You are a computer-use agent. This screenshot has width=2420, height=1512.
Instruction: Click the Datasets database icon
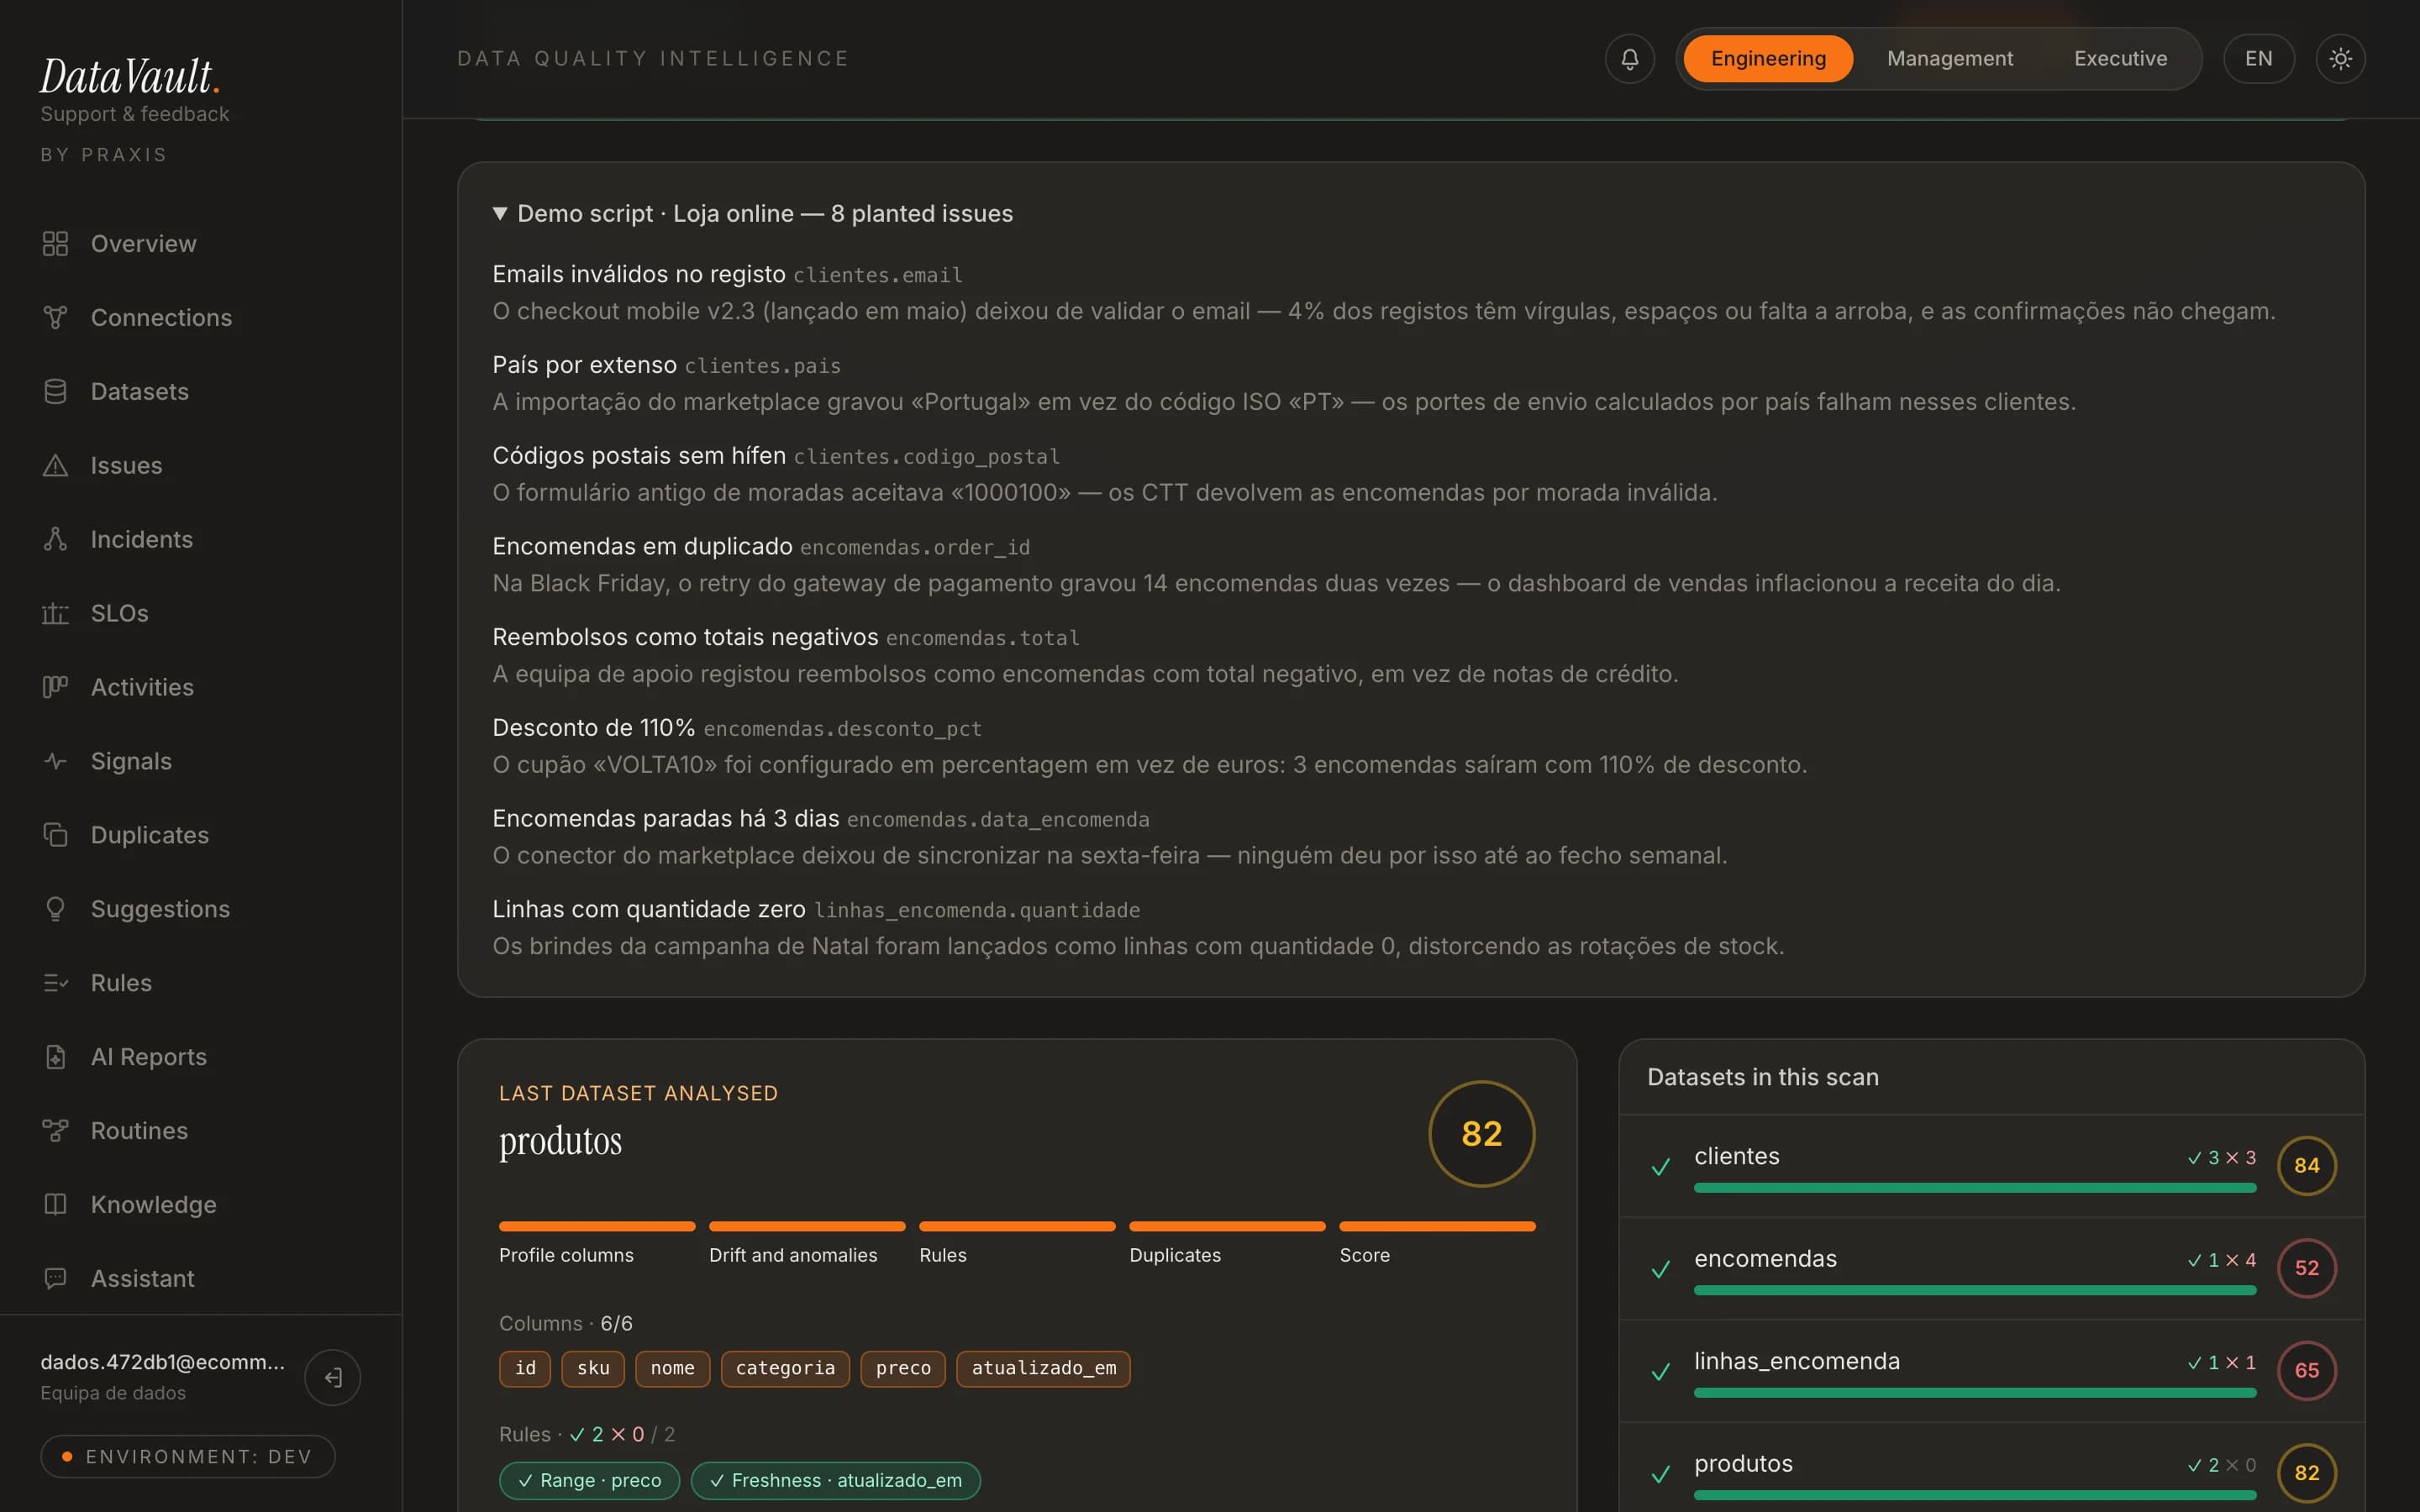(55, 391)
